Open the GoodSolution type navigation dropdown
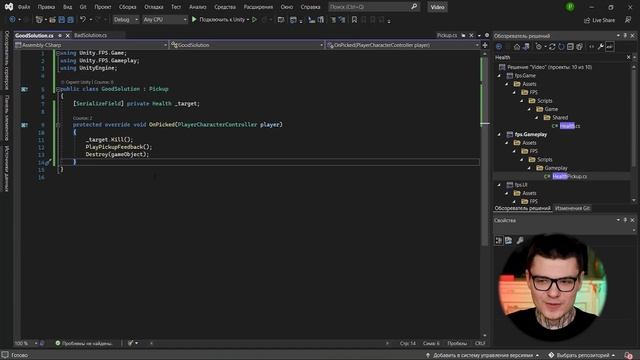This screenshot has width=640, height=360. pos(247,45)
